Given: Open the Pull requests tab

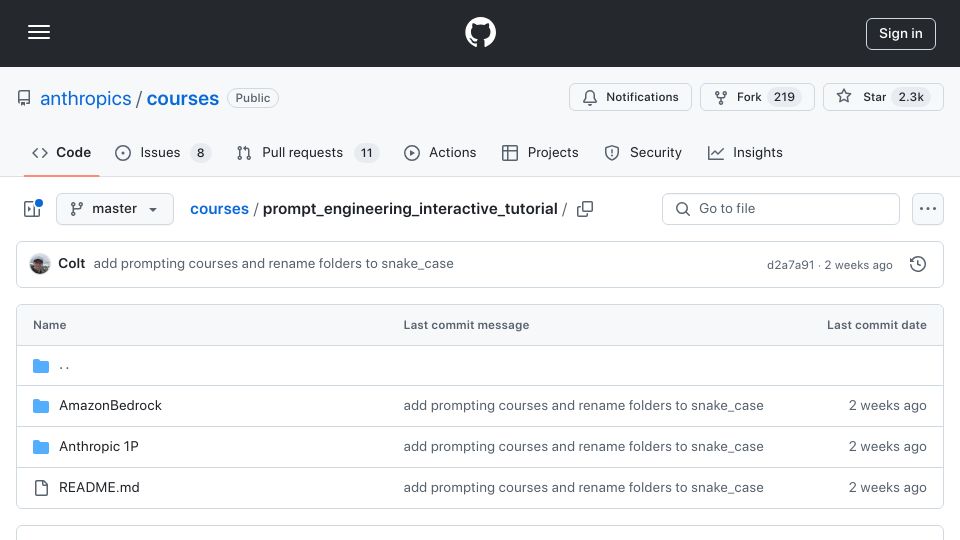Looking at the screenshot, I should [x=307, y=152].
